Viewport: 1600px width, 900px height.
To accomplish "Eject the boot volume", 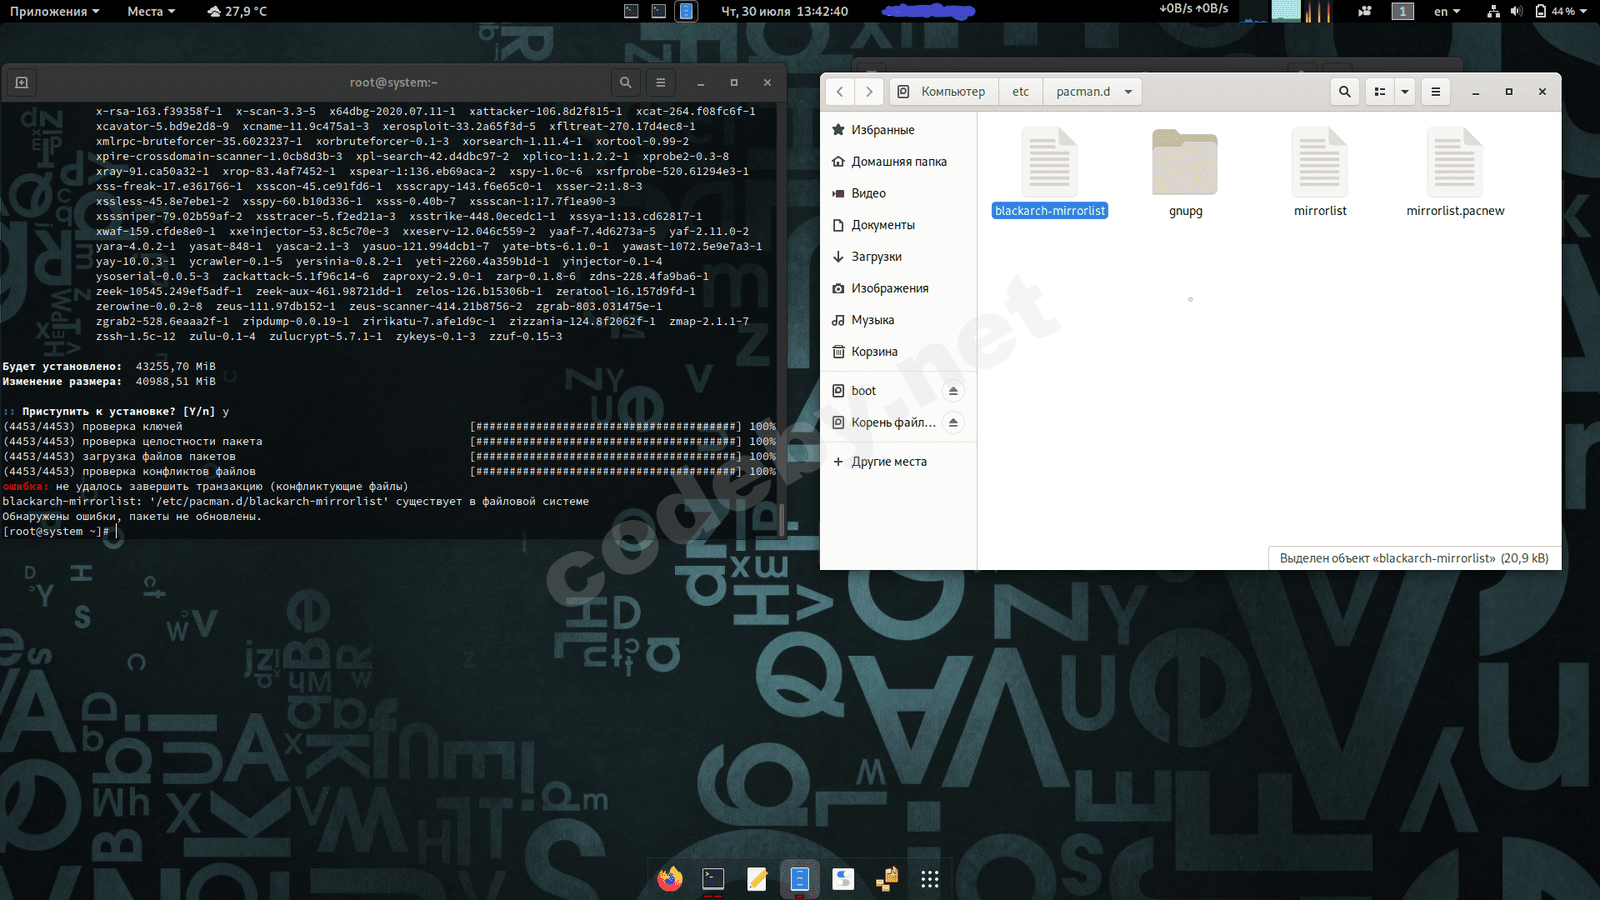I will click(953, 391).
